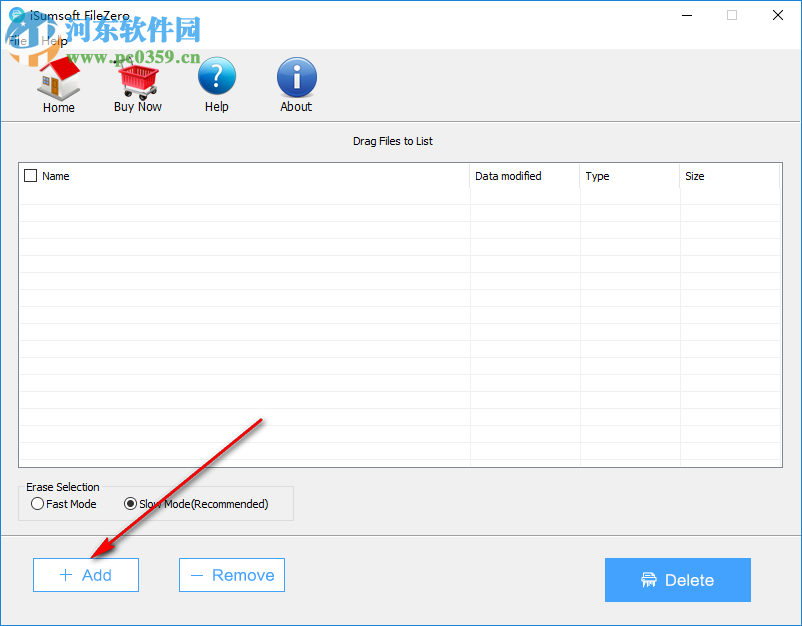
Task: Click the Type column header
Action: (x=597, y=176)
